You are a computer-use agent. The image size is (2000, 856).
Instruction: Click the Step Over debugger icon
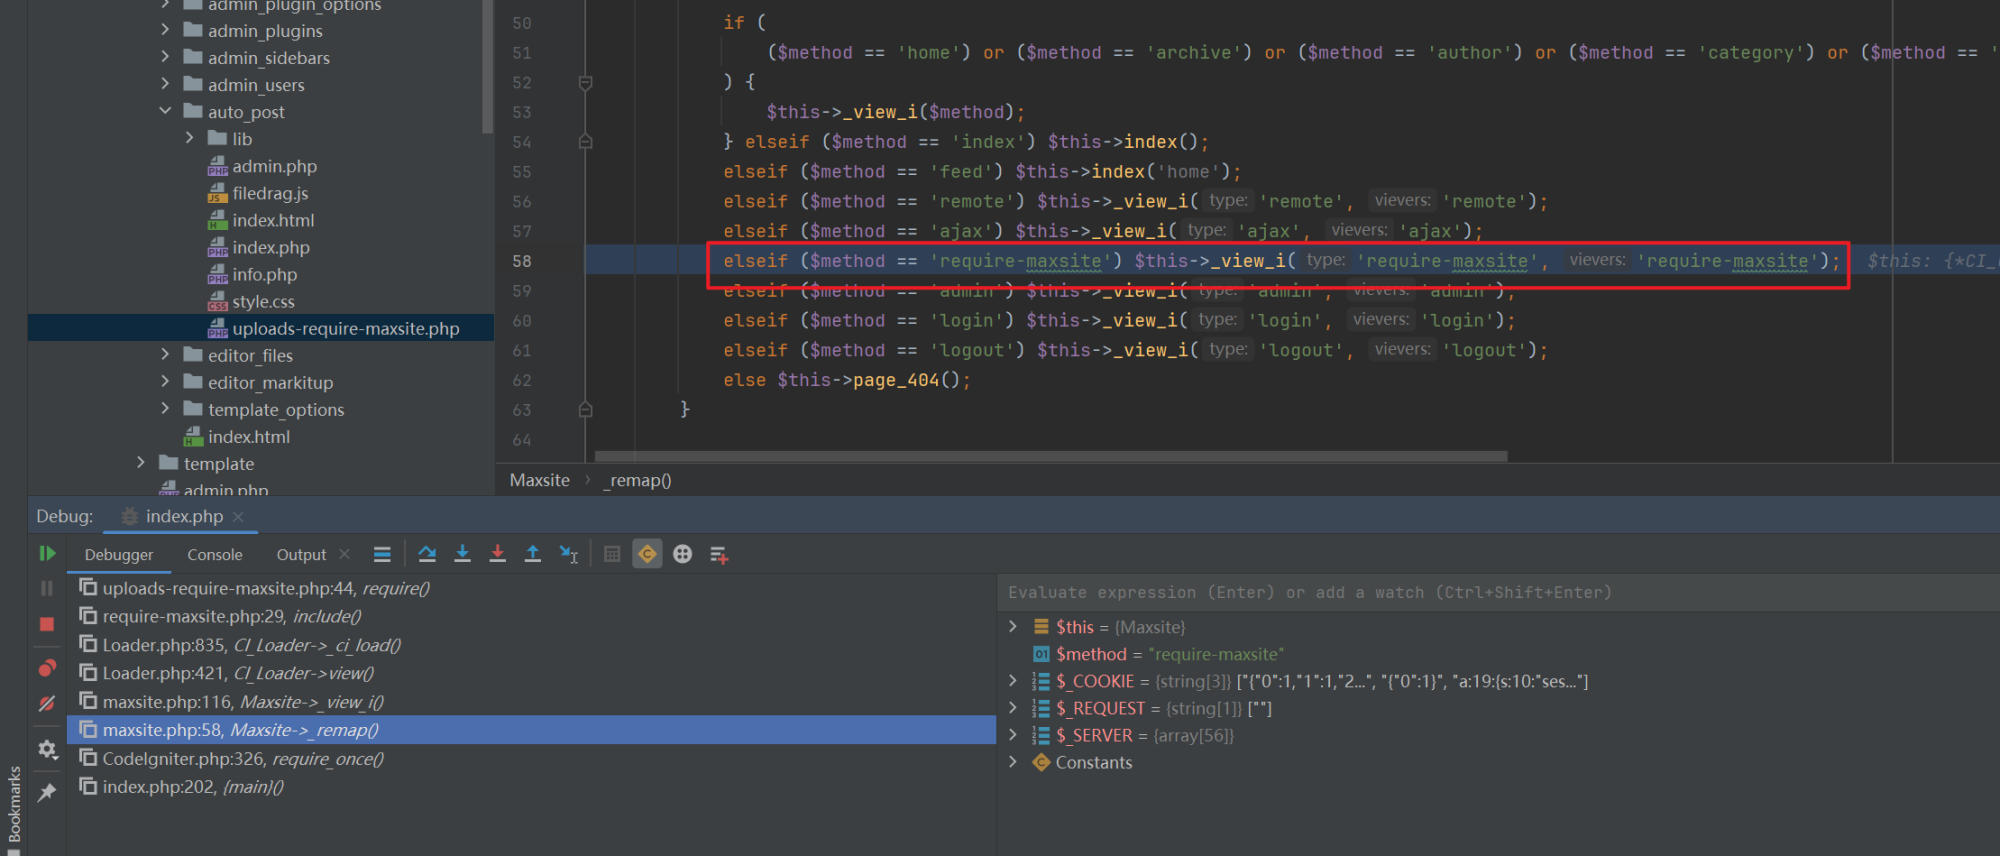[427, 554]
